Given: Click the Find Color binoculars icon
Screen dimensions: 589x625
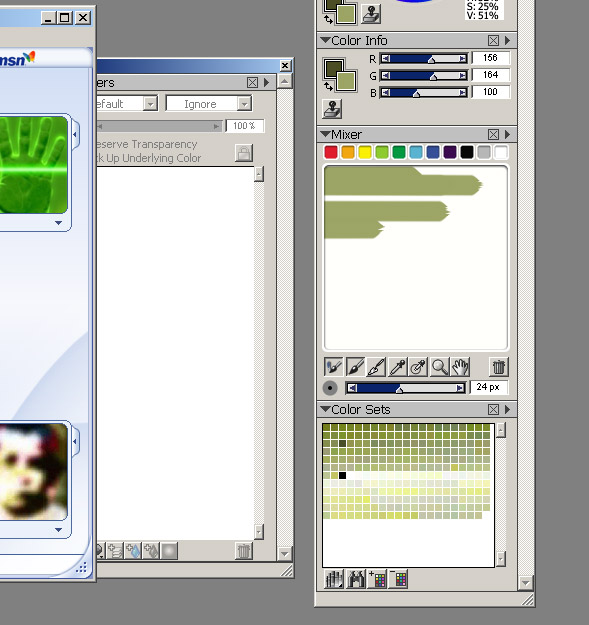Looking at the screenshot, I should click(x=356, y=579).
